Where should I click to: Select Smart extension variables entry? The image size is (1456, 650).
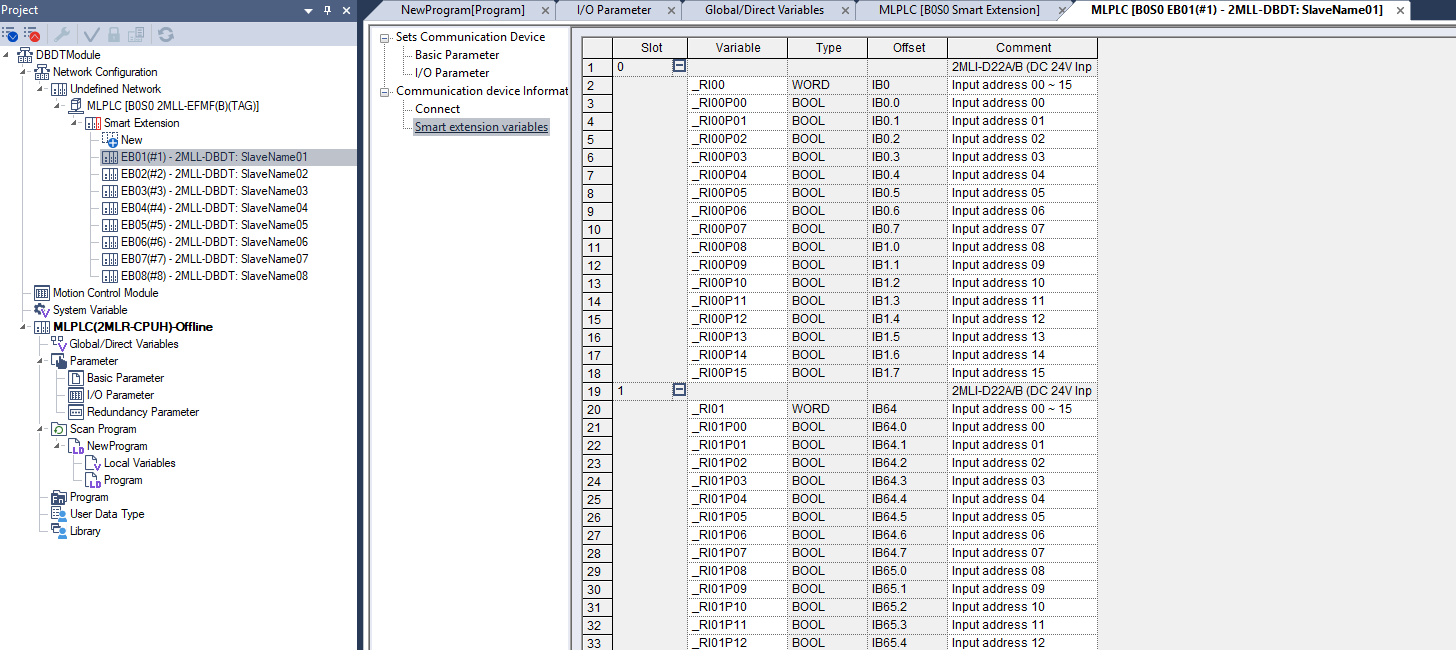pos(482,127)
